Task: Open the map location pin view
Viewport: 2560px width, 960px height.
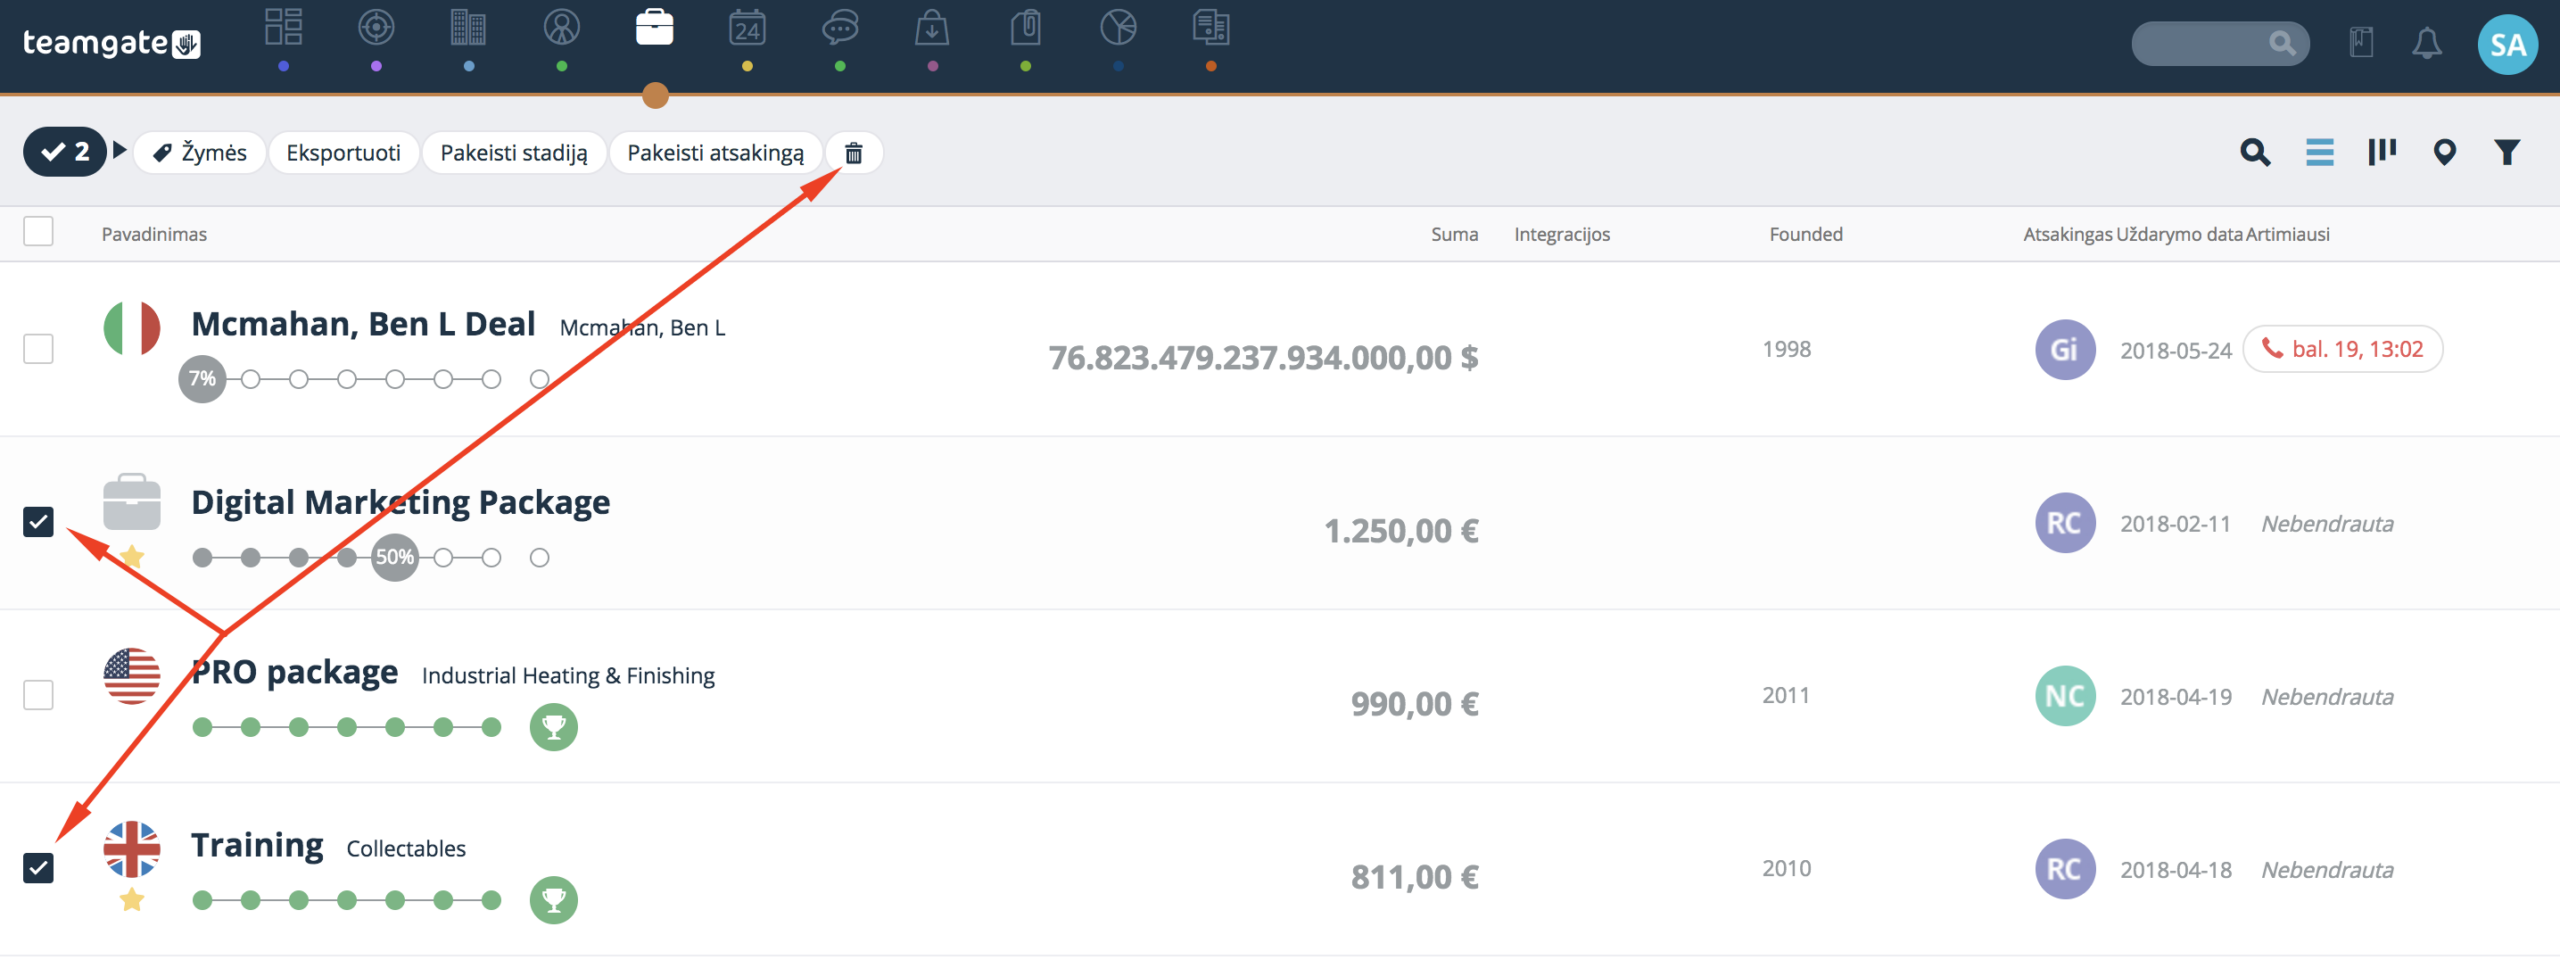Action: (2445, 152)
